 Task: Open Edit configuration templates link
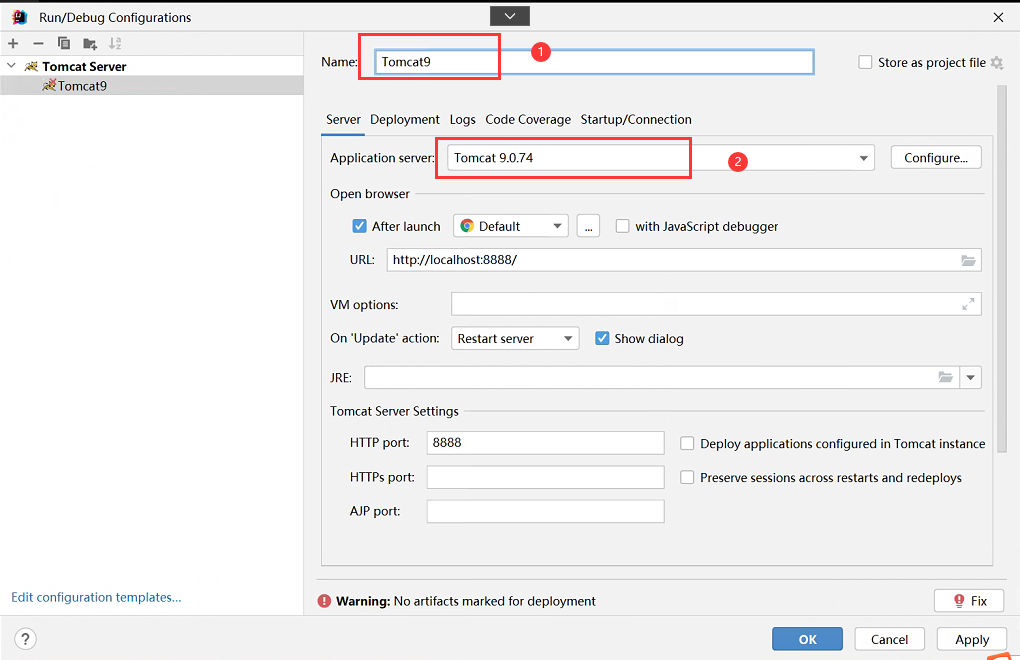click(96, 597)
